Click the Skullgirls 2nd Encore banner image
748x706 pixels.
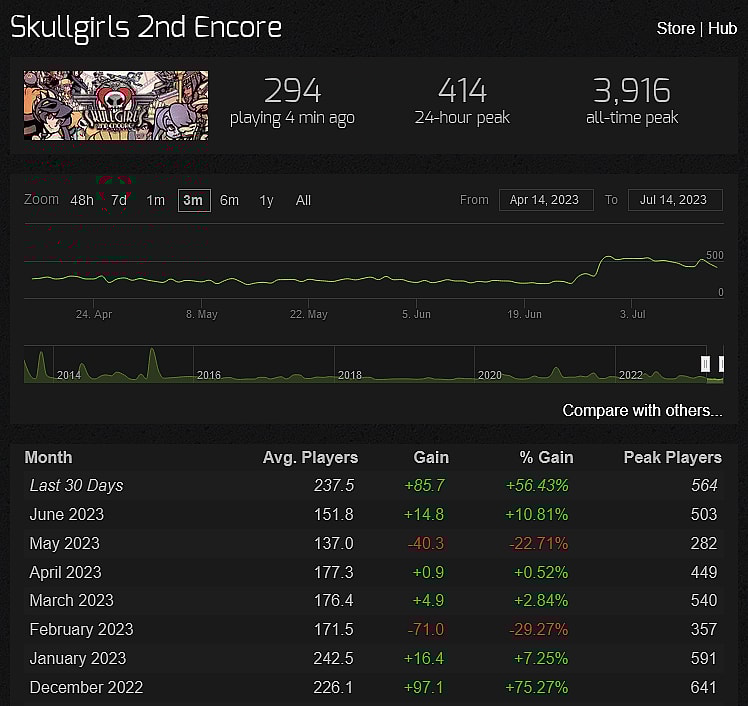click(116, 105)
